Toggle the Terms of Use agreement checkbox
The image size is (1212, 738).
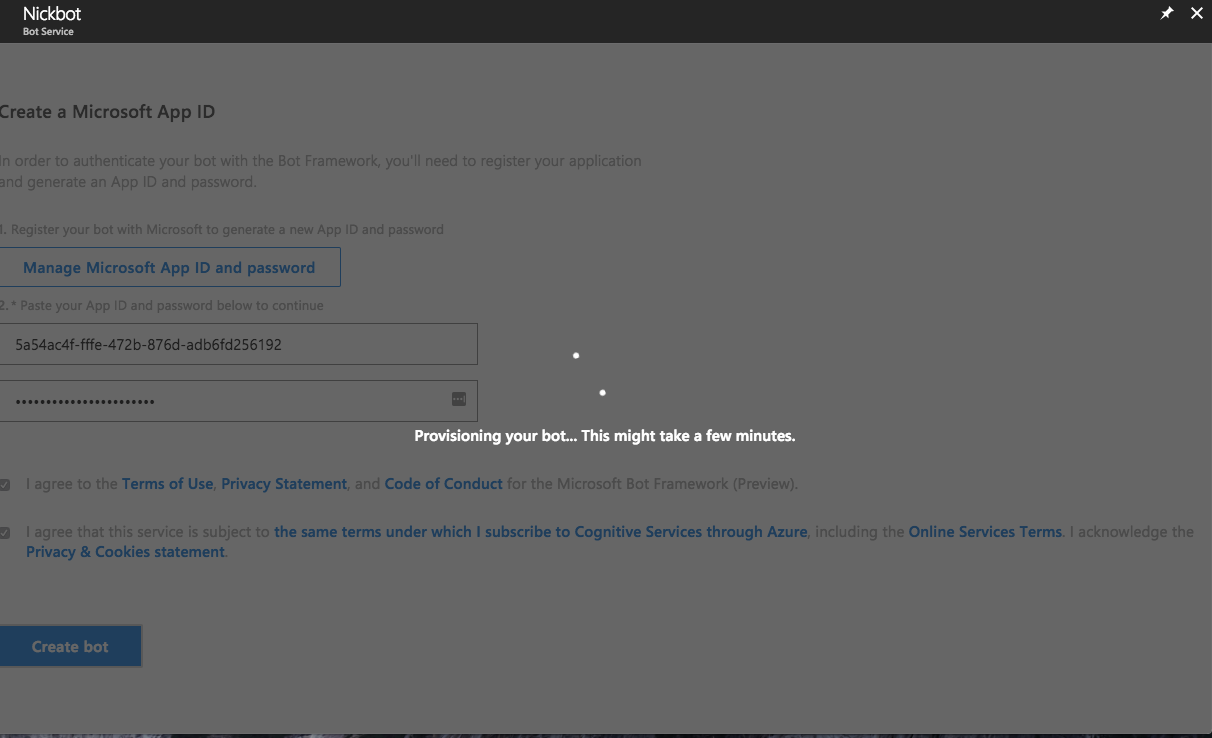5,485
